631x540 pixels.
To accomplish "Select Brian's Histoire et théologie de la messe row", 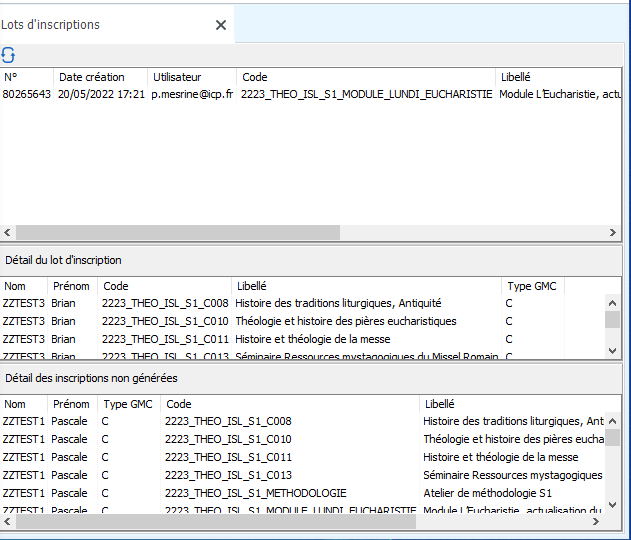I will coord(312,339).
